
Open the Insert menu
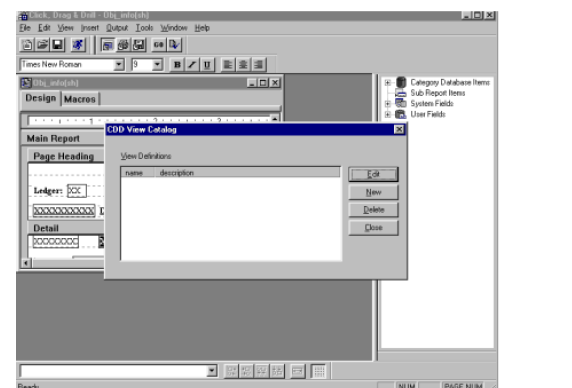(x=90, y=28)
